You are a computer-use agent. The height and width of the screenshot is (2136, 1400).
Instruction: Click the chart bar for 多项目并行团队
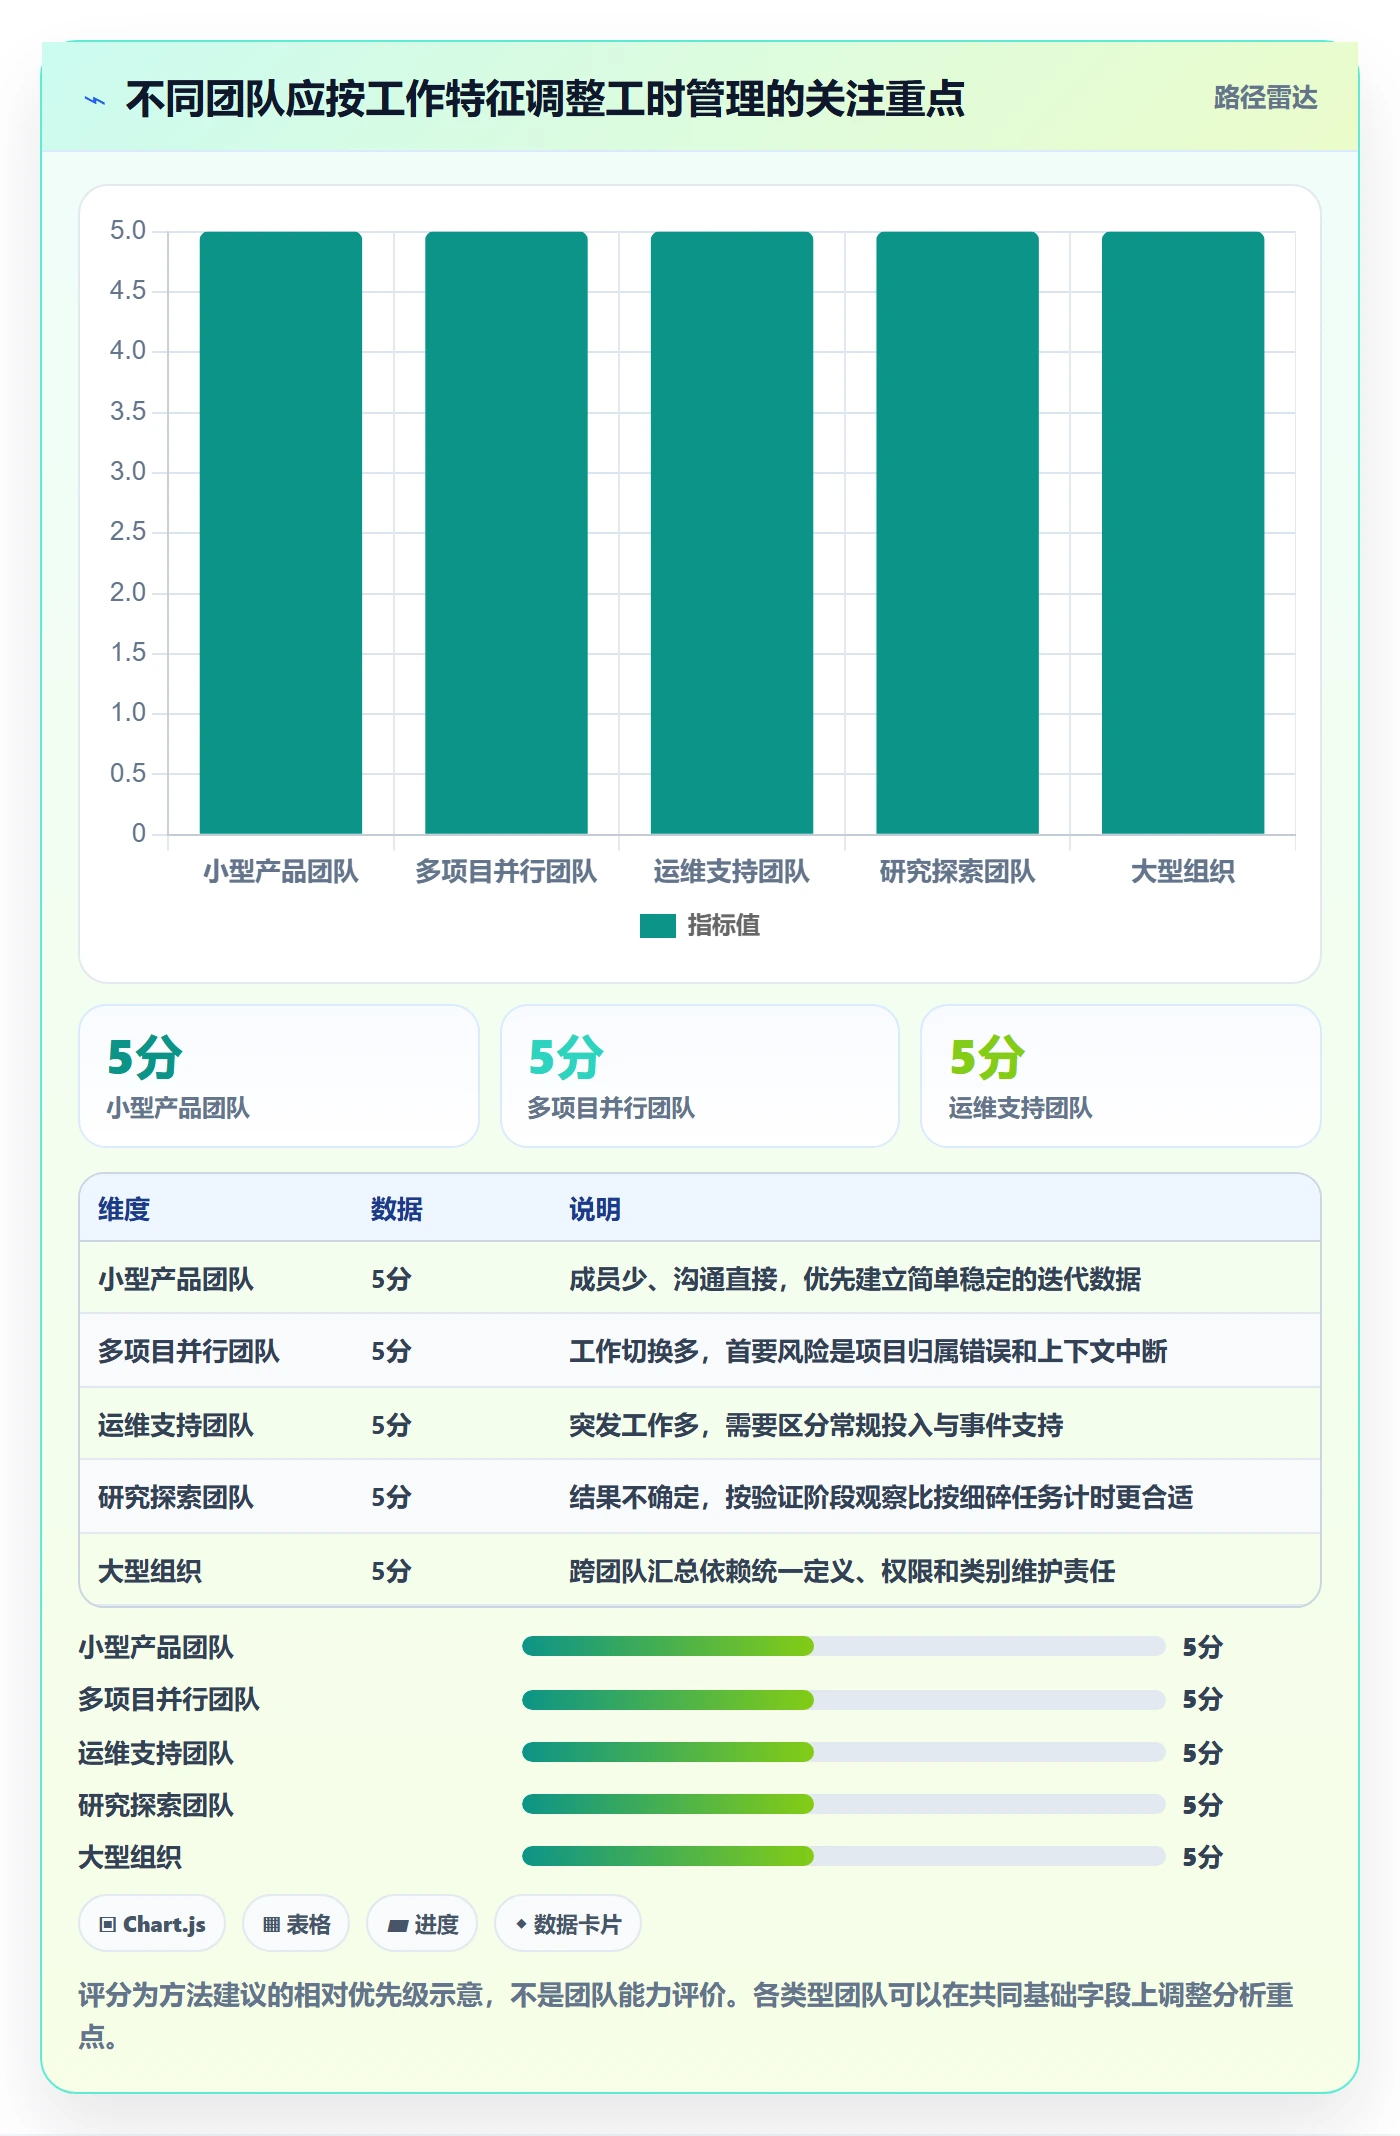coord(506,533)
